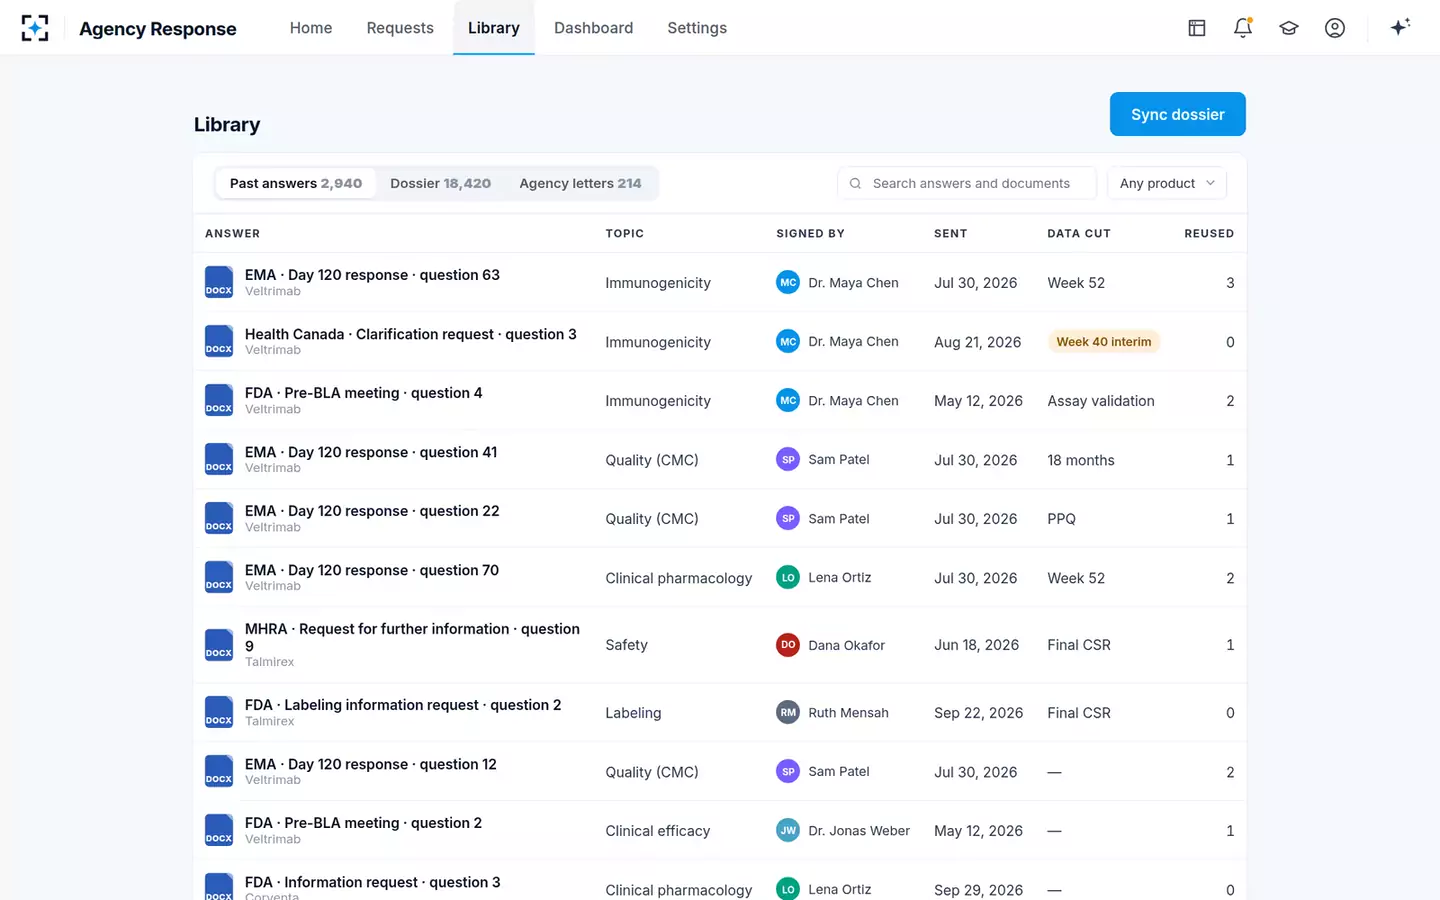Image resolution: width=1440 pixels, height=900 pixels.
Task: Click DOCX icon for MHRA question 9
Action: (219, 645)
